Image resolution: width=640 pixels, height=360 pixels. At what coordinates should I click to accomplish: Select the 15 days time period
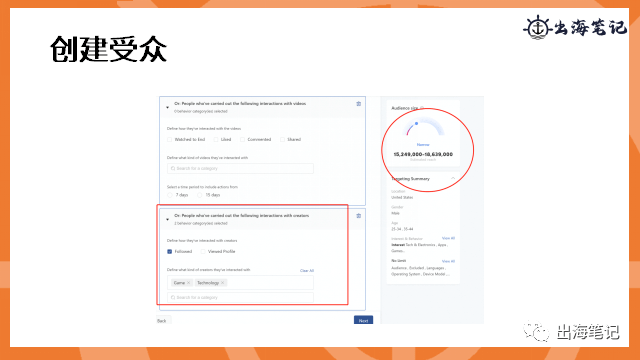[x=200, y=195]
